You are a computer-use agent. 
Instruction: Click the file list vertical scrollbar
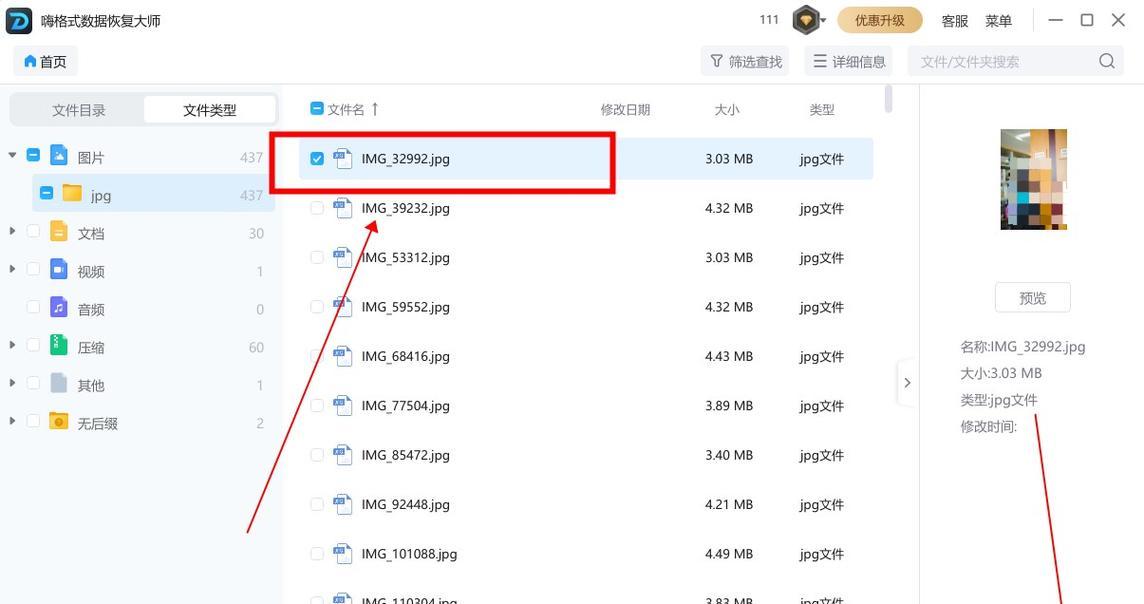pos(888,99)
